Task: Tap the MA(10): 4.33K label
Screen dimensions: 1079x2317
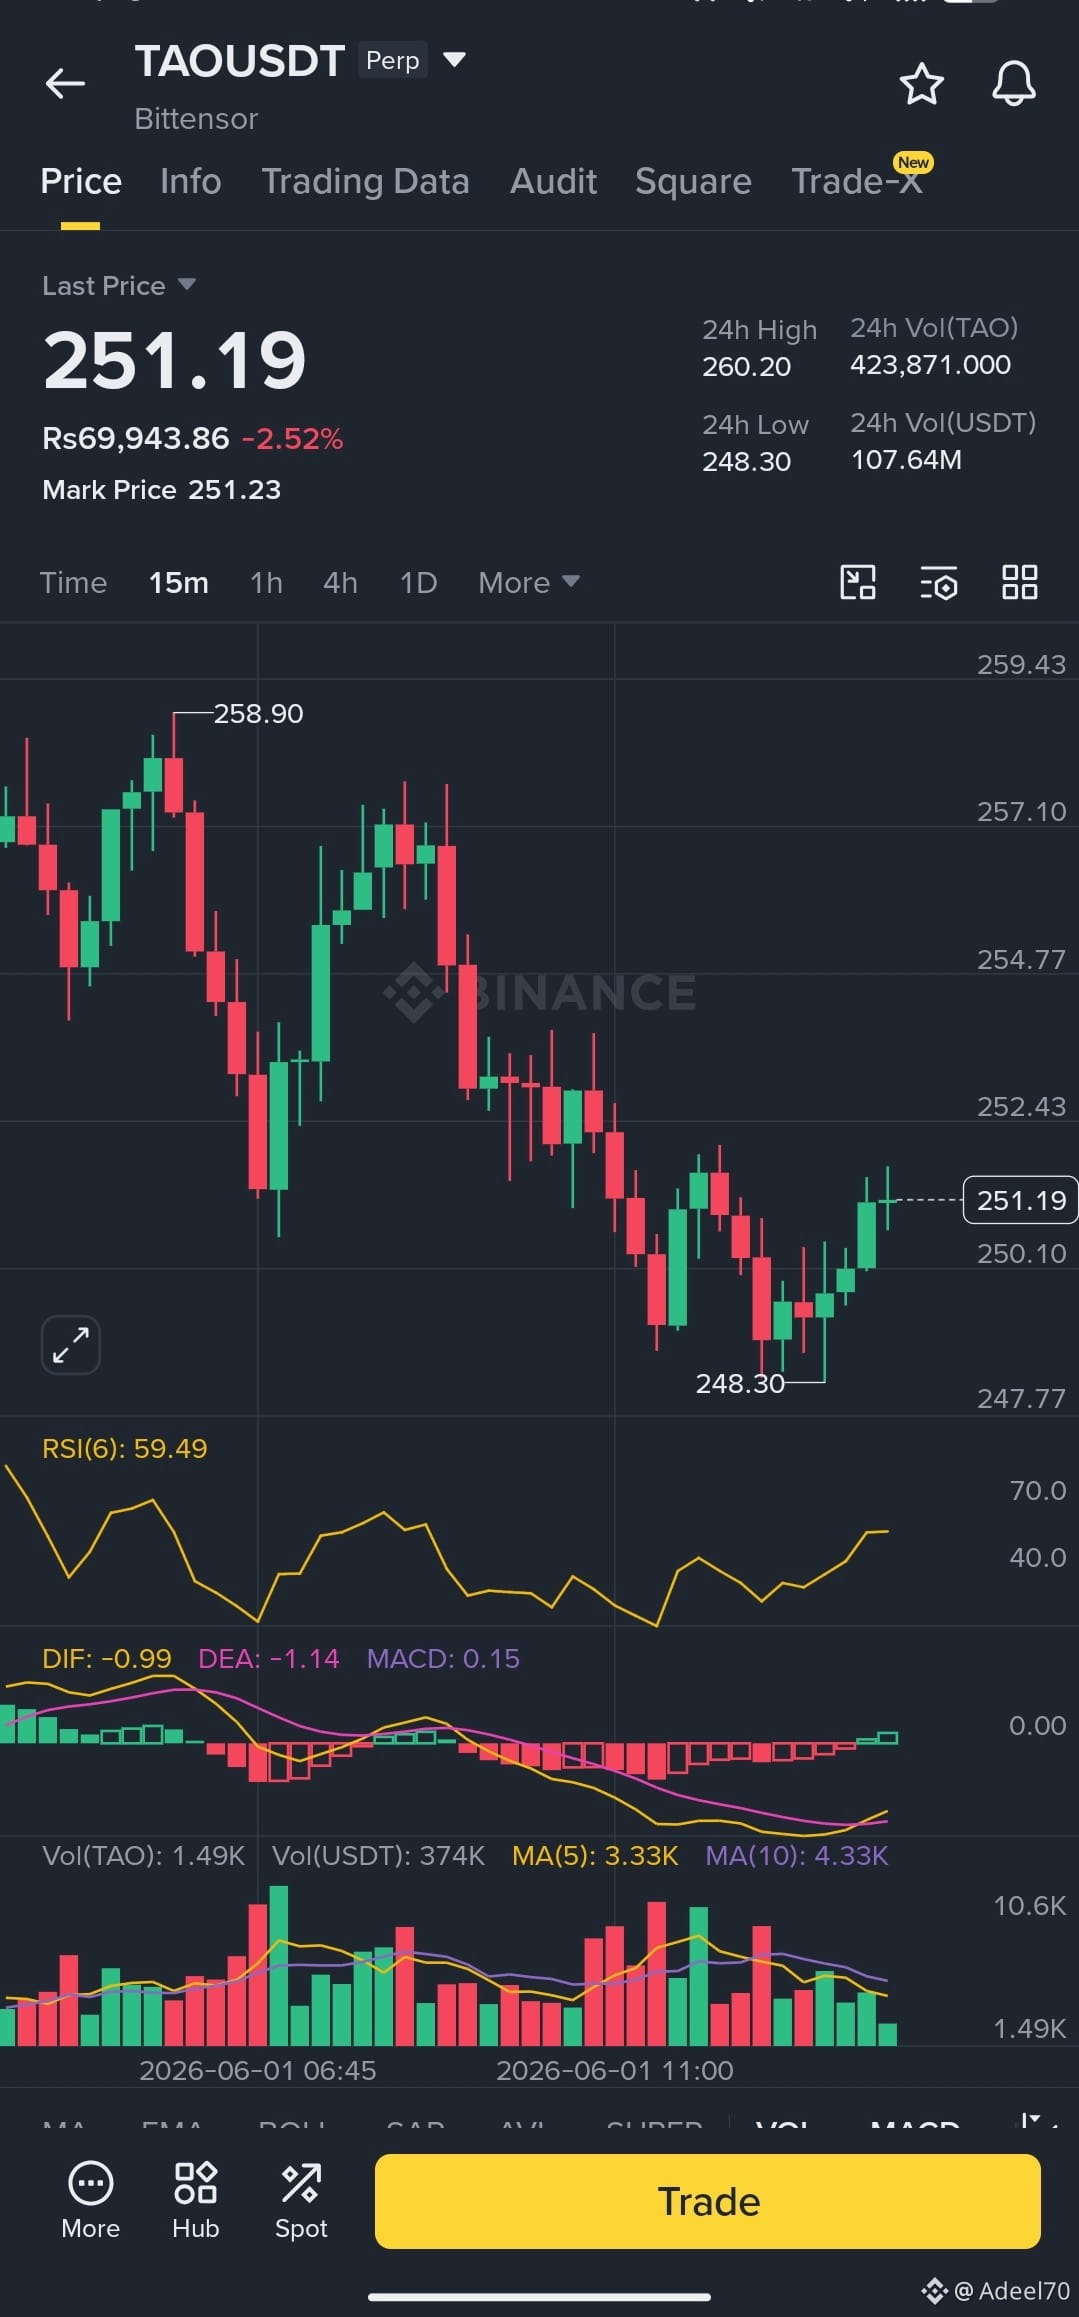Action: (x=797, y=1855)
